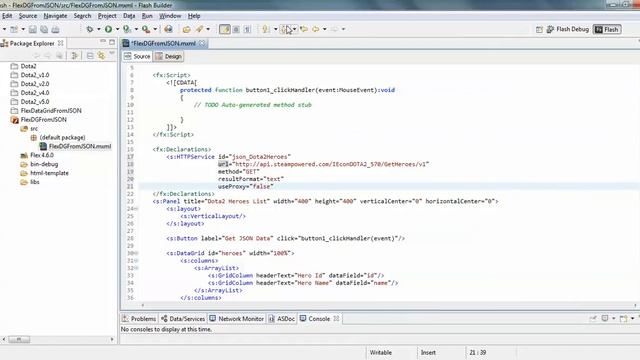This screenshot has height=360, width=640.
Task: Open the Debug configurations dropdown arrow
Action: pyautogui.click(x=99, y=29)
